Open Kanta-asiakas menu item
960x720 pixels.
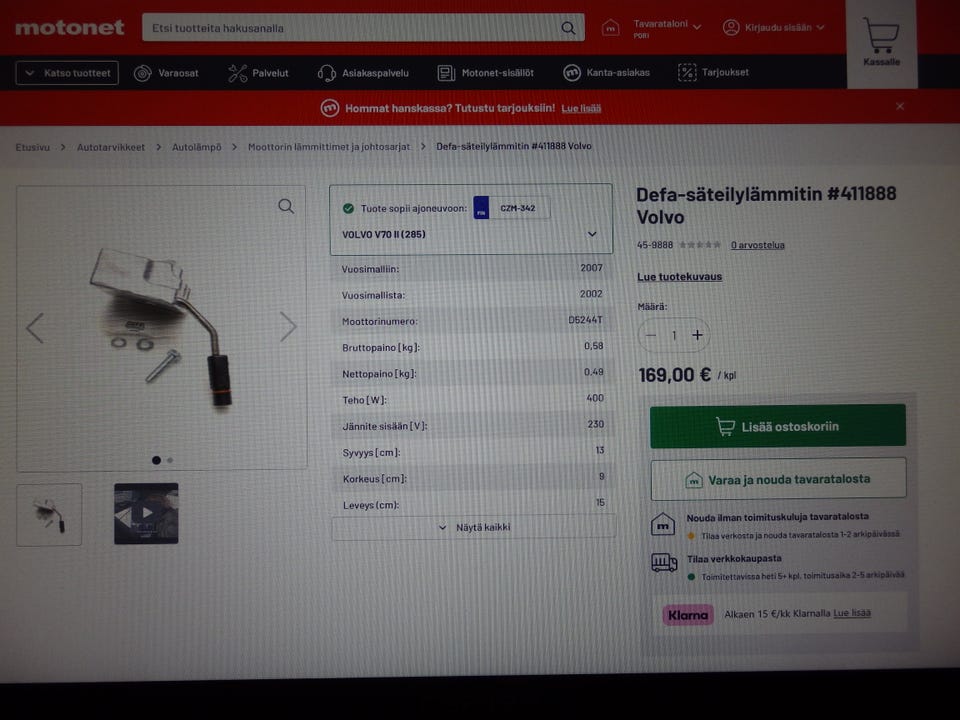618,72
